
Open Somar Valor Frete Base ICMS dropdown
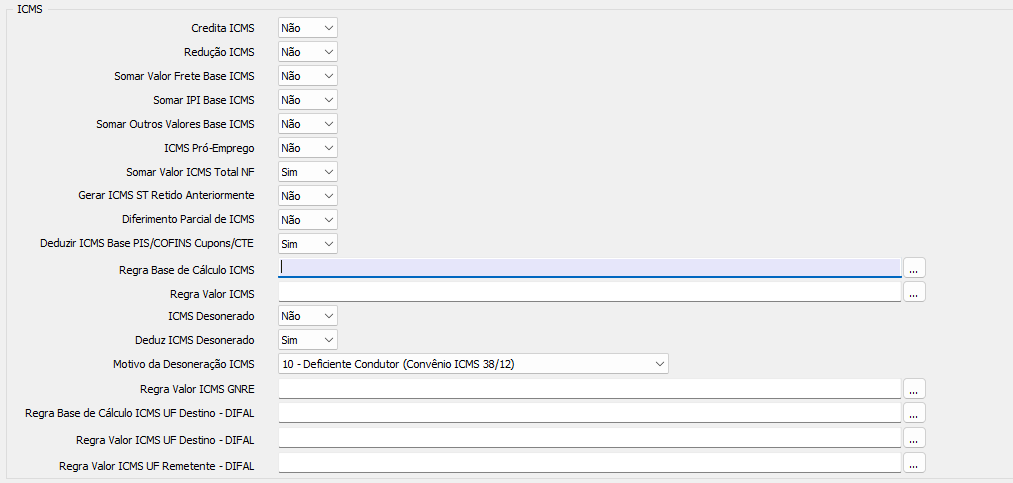click(308, 76)
